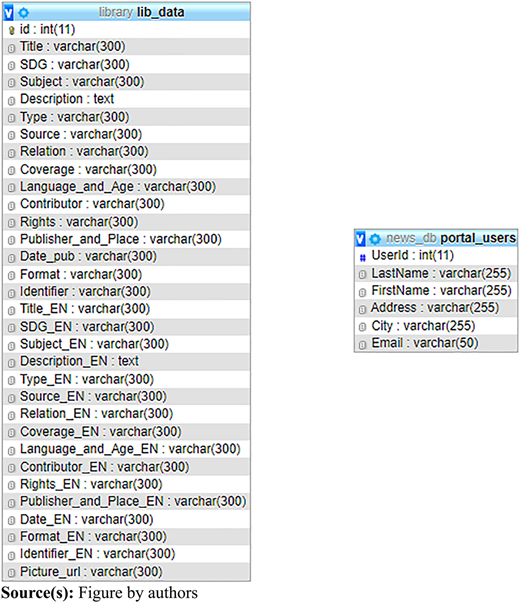520x603 pixels.
Task: Select the FirstName : varchar(255) column
Action: point(436,290)
